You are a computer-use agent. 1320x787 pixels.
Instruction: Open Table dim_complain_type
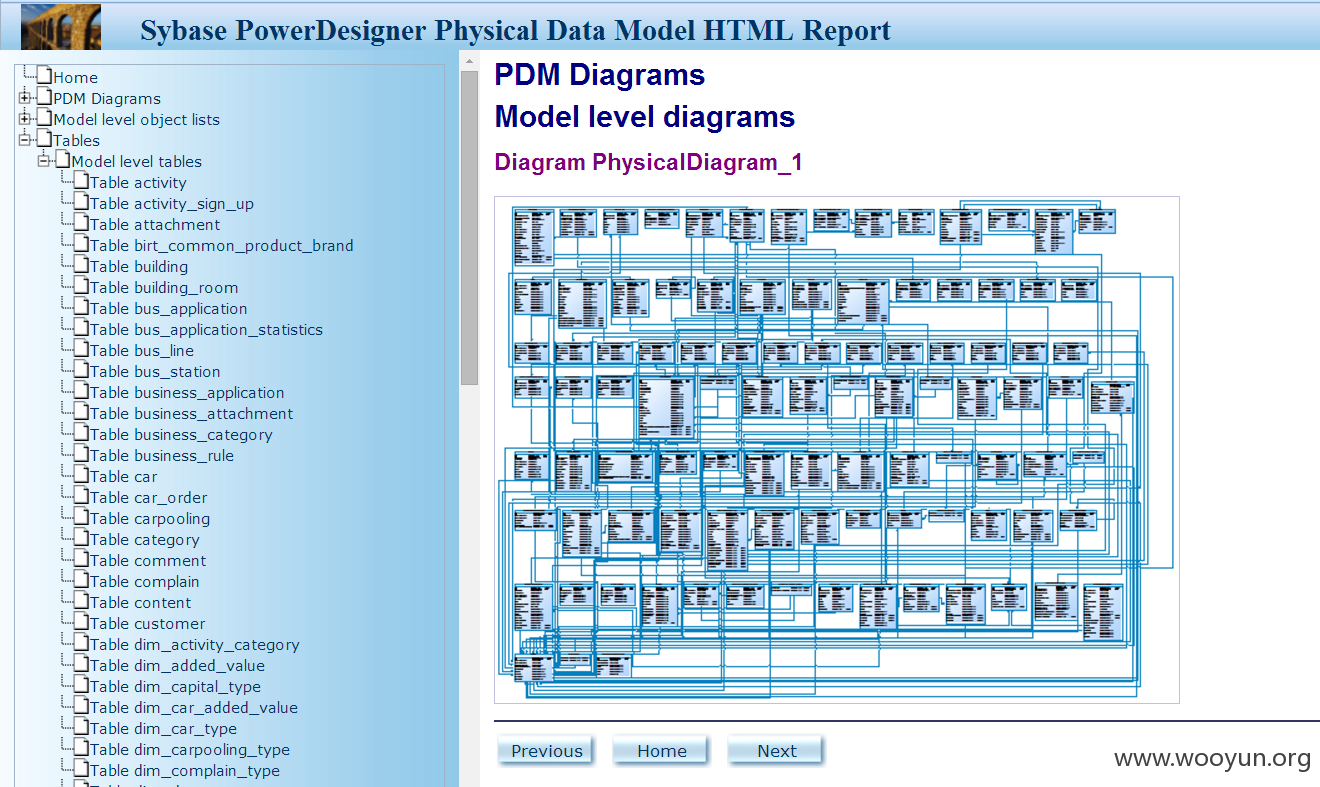pos(185,770)
